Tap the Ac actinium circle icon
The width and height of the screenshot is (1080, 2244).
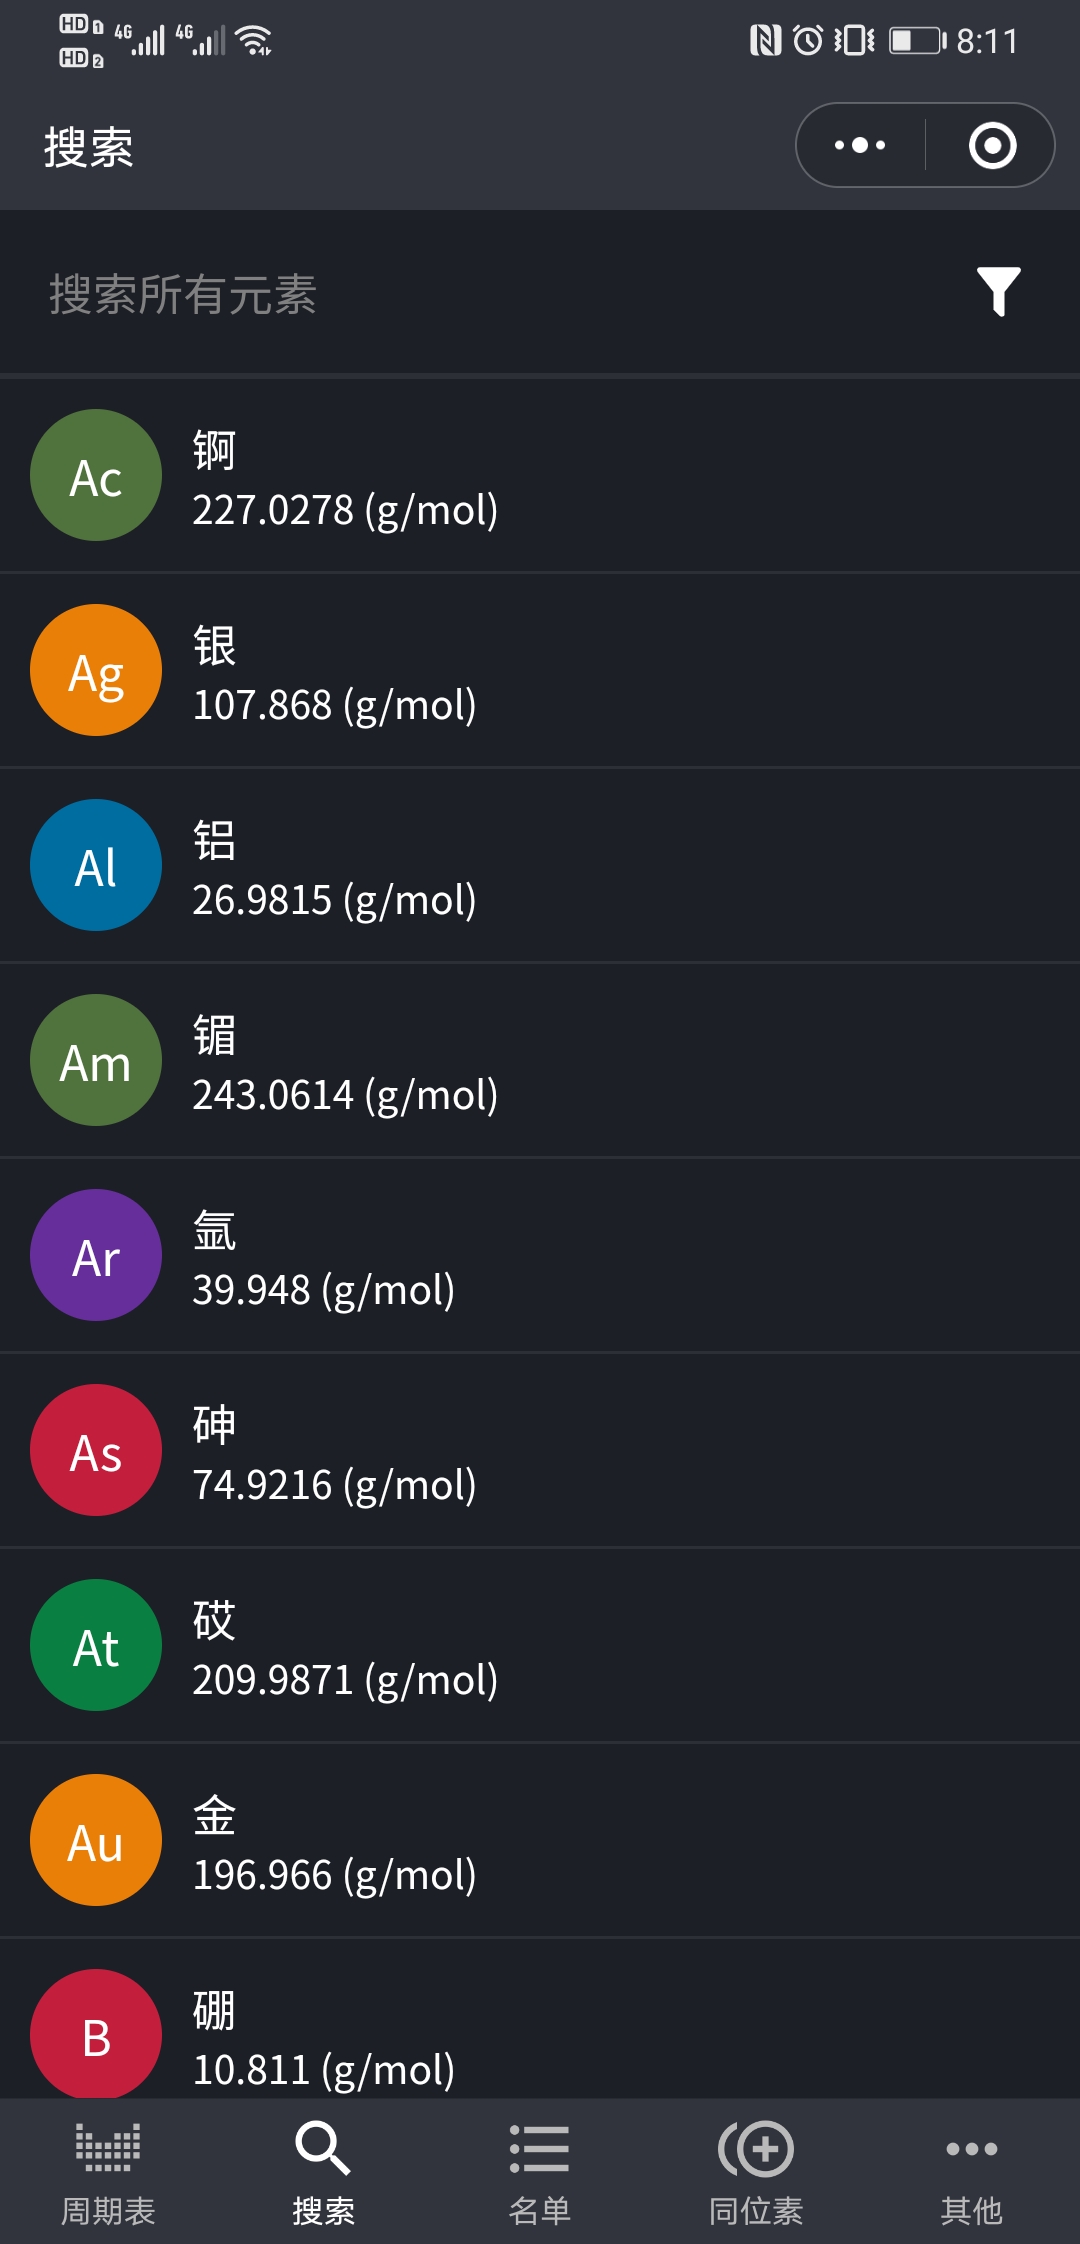pyautogui.click(x=96, y=475)
